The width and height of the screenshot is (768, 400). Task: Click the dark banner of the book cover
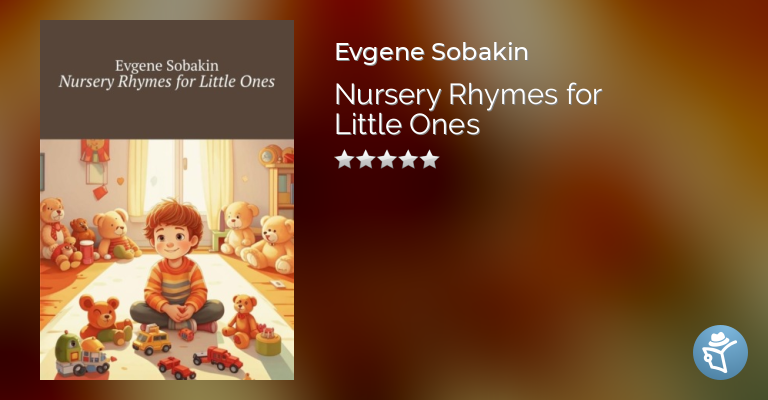point(167,79)
